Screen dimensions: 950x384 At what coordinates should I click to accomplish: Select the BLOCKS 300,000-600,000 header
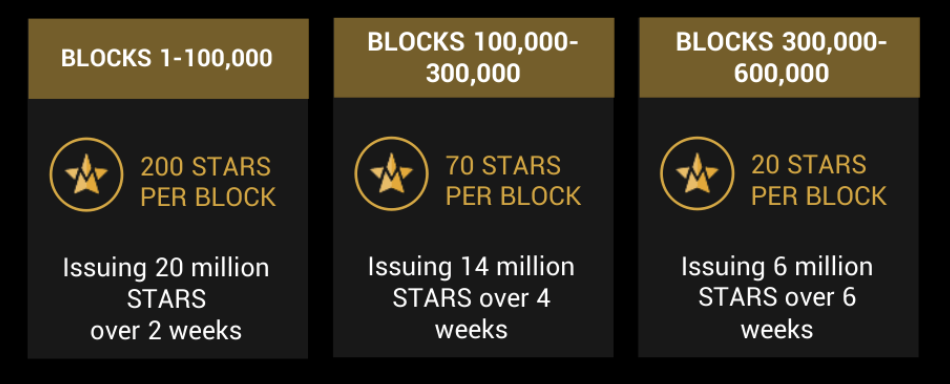pos(779,58)
